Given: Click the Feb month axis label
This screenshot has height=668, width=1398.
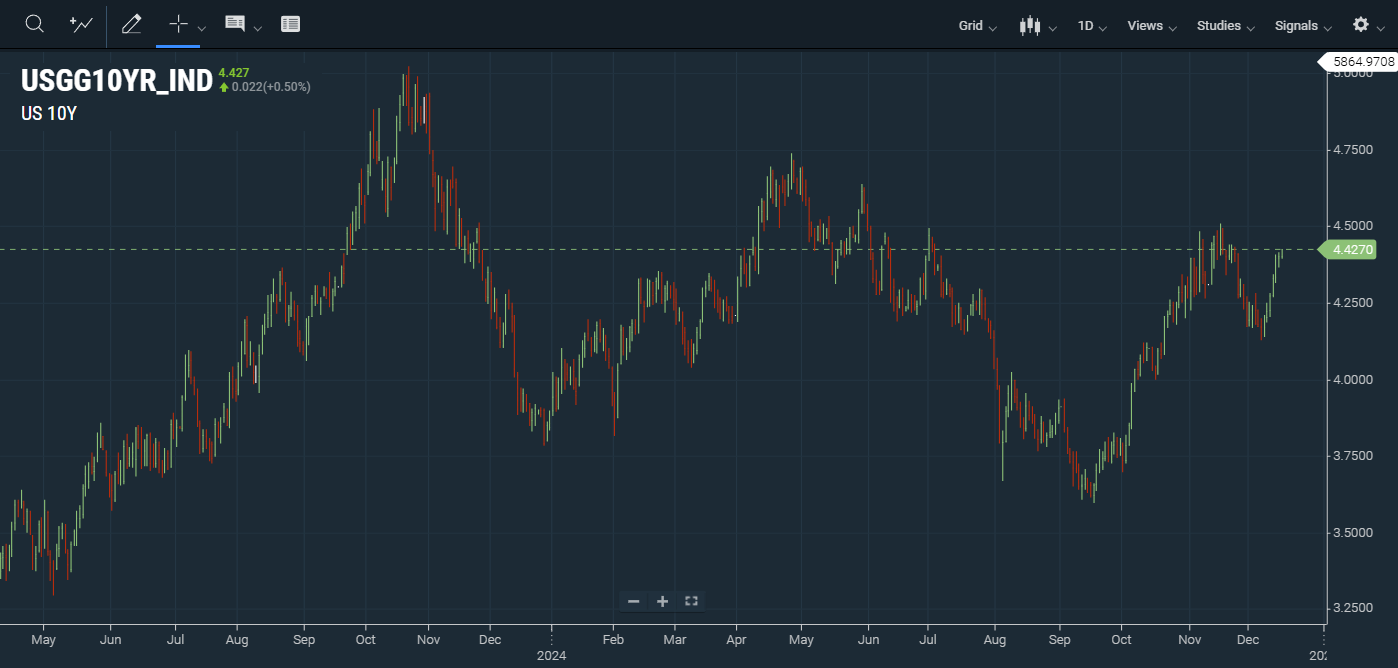Looking at the screenshot, I should (x=613, y=639).
